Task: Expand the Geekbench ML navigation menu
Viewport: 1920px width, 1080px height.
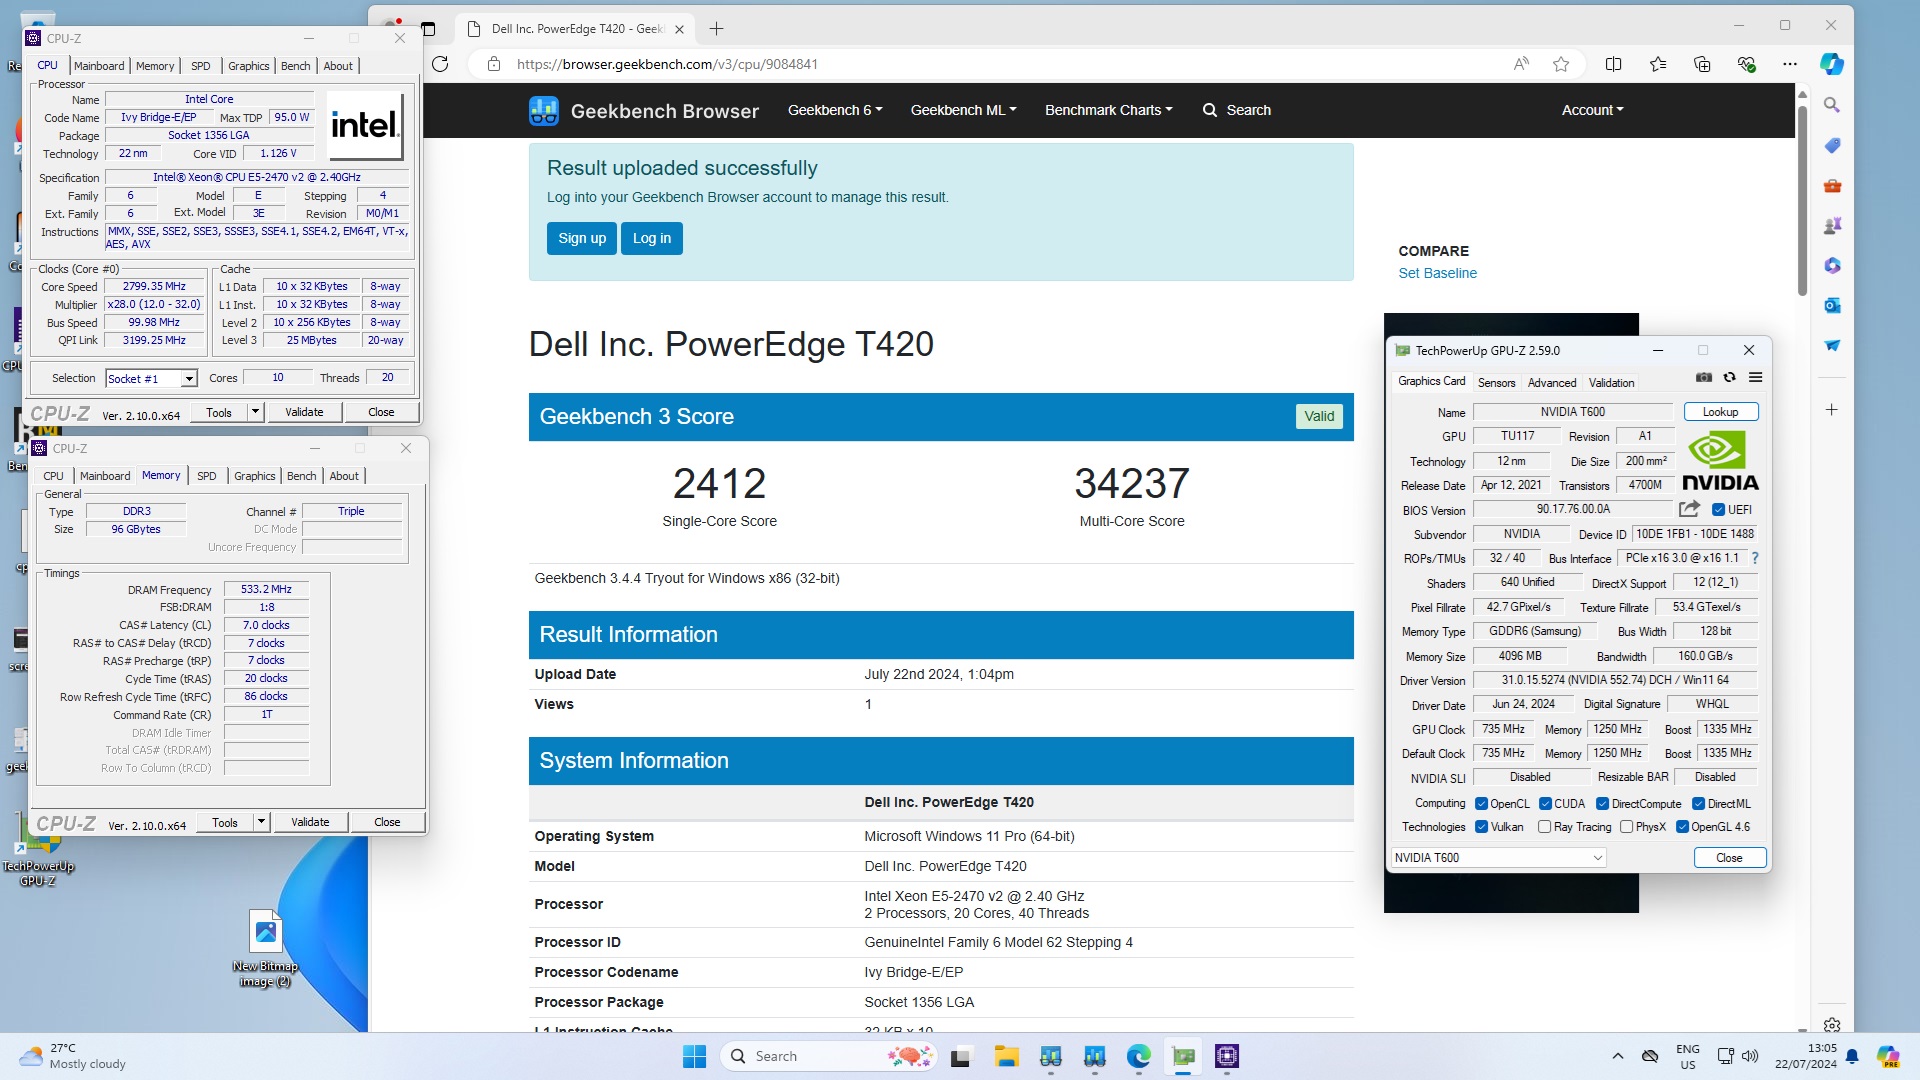Action: pos(963,110)
